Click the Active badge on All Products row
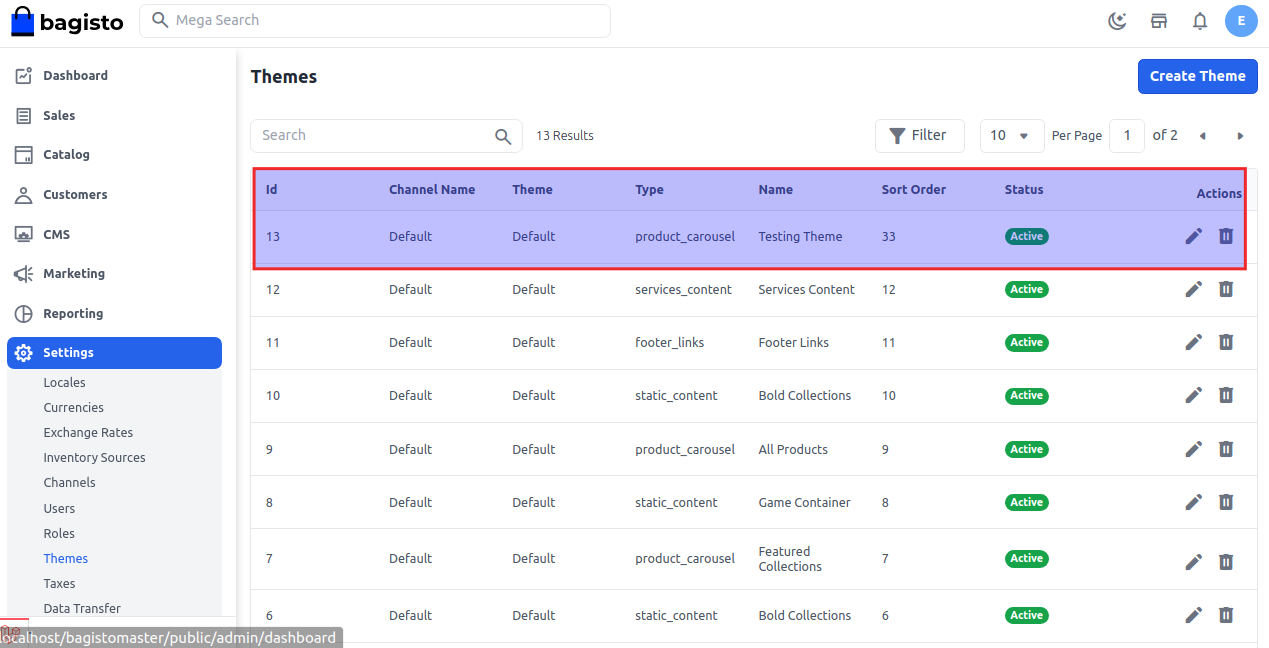Viewport: 1269px width, 648px height. click(1026, 449)
